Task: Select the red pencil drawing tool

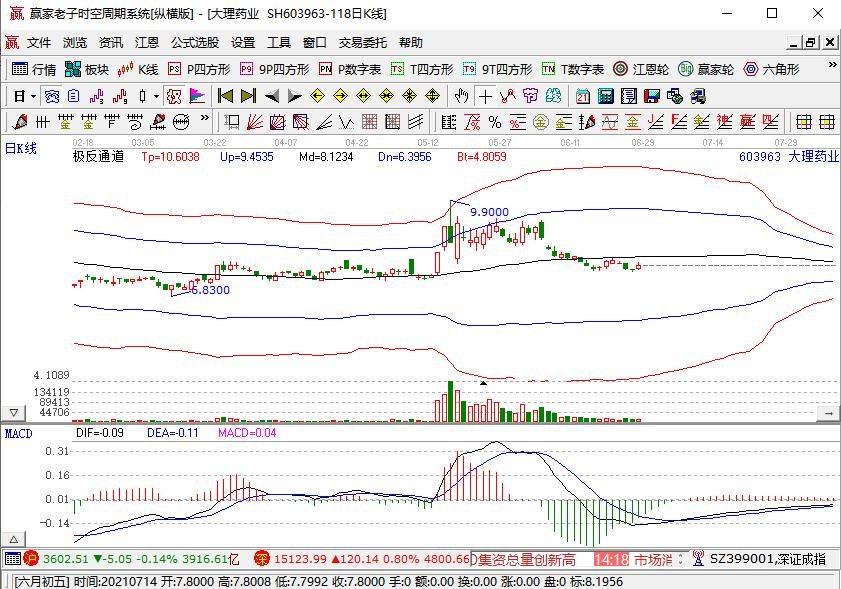Action: click(19, 122)
